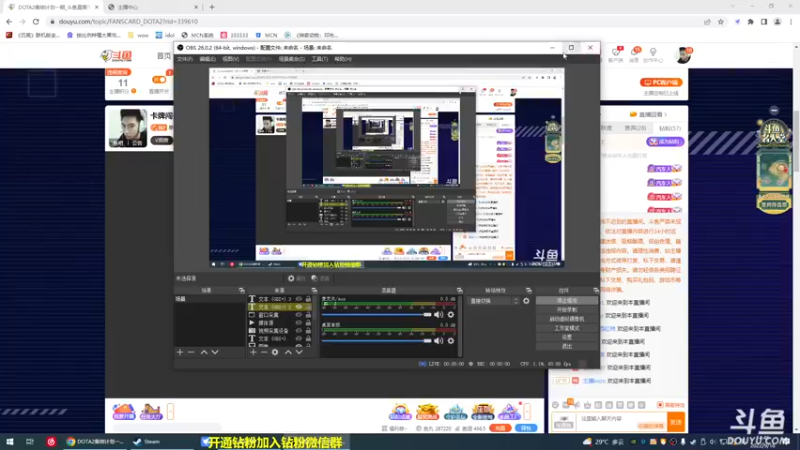Mute the 桌面音频 speaker icon

438,341
